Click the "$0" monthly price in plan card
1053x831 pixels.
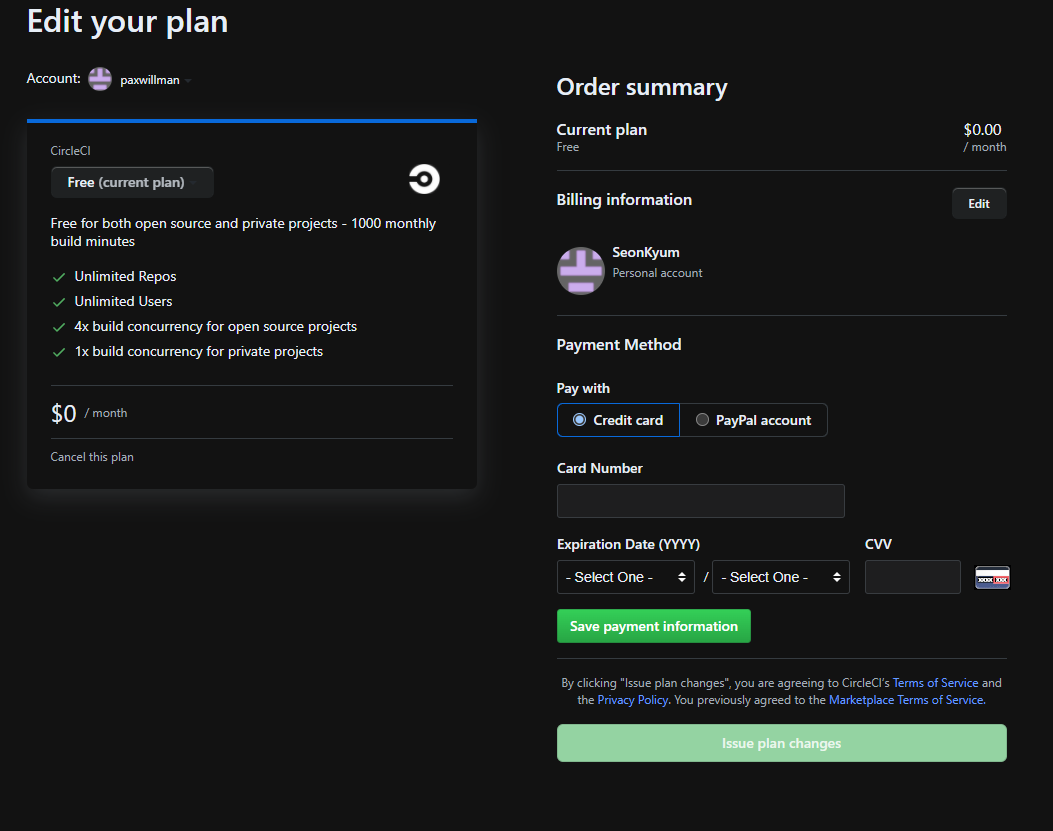tap(64, 413)
